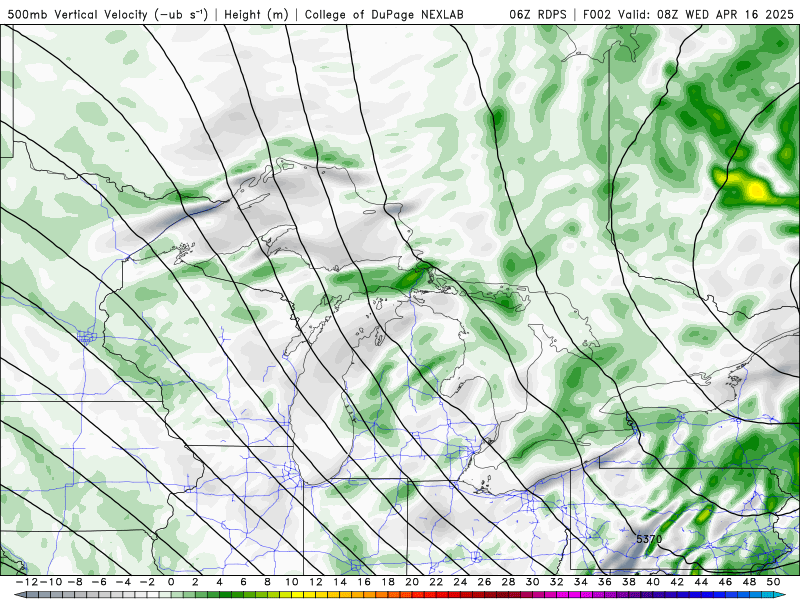Click the 26 label on the color scale
The width and height of the screenshot is (800, 600).
(484, 582)
